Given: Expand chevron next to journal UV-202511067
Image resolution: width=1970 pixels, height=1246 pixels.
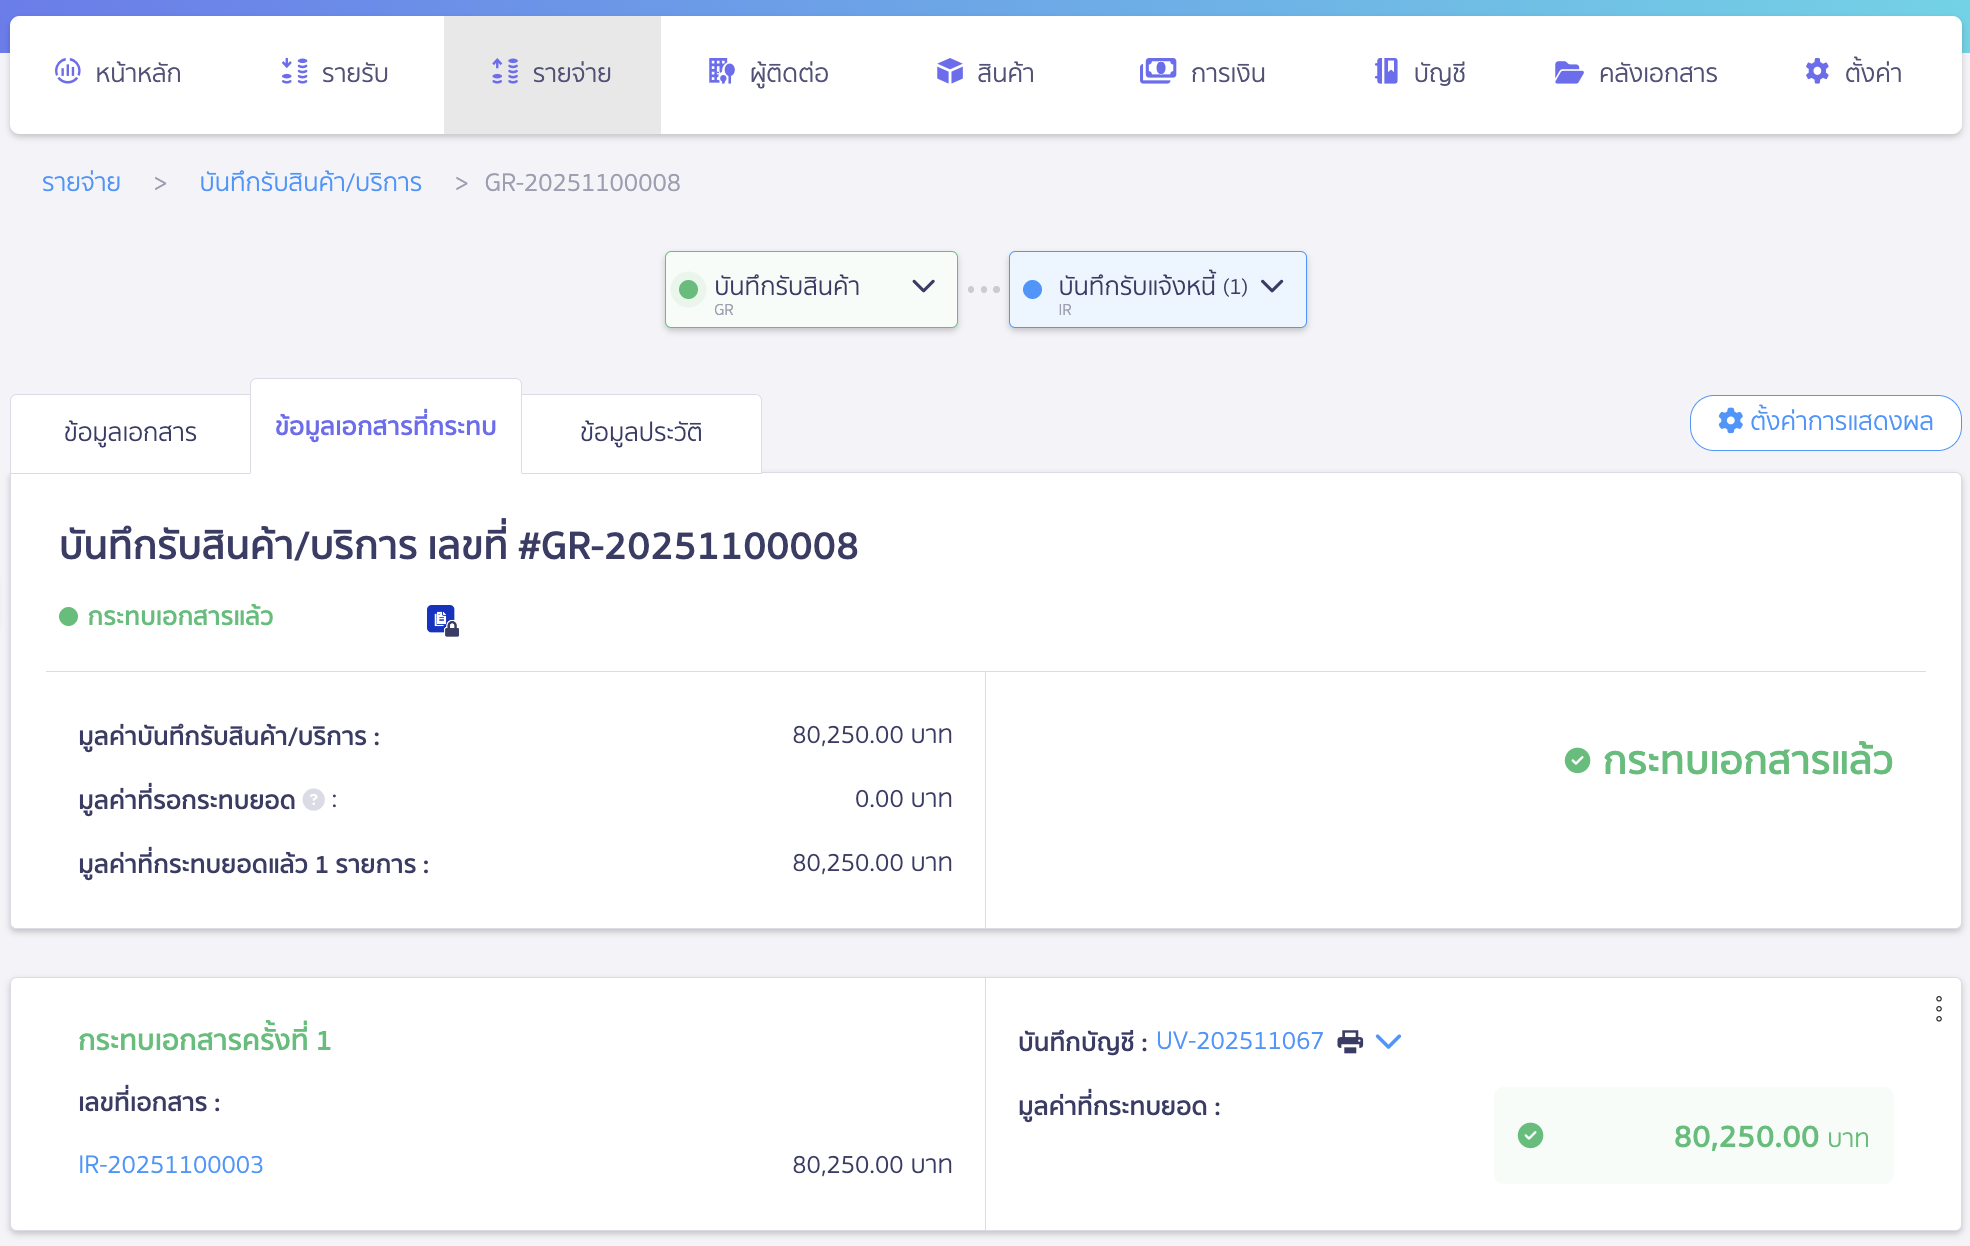Looking at the screenshot, I should (1388, 1041).
